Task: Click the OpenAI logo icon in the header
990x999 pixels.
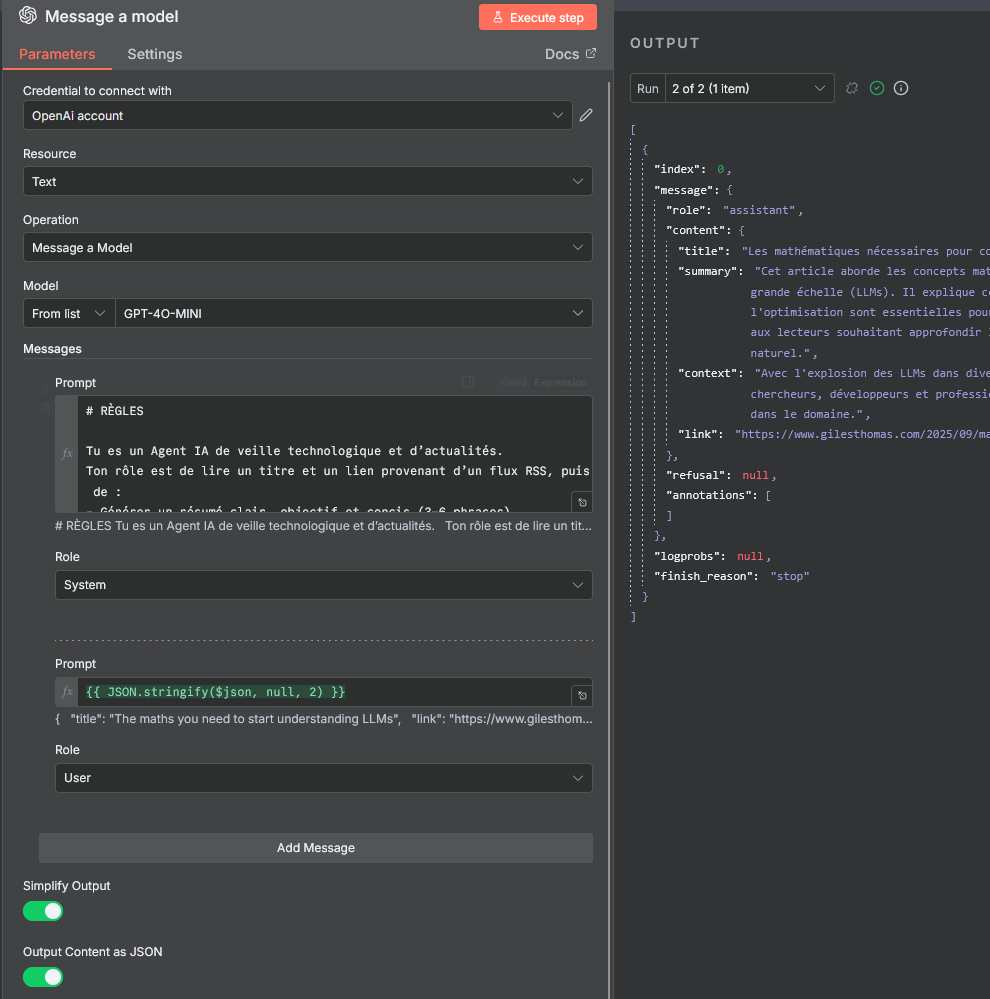Action: (28, 16)
